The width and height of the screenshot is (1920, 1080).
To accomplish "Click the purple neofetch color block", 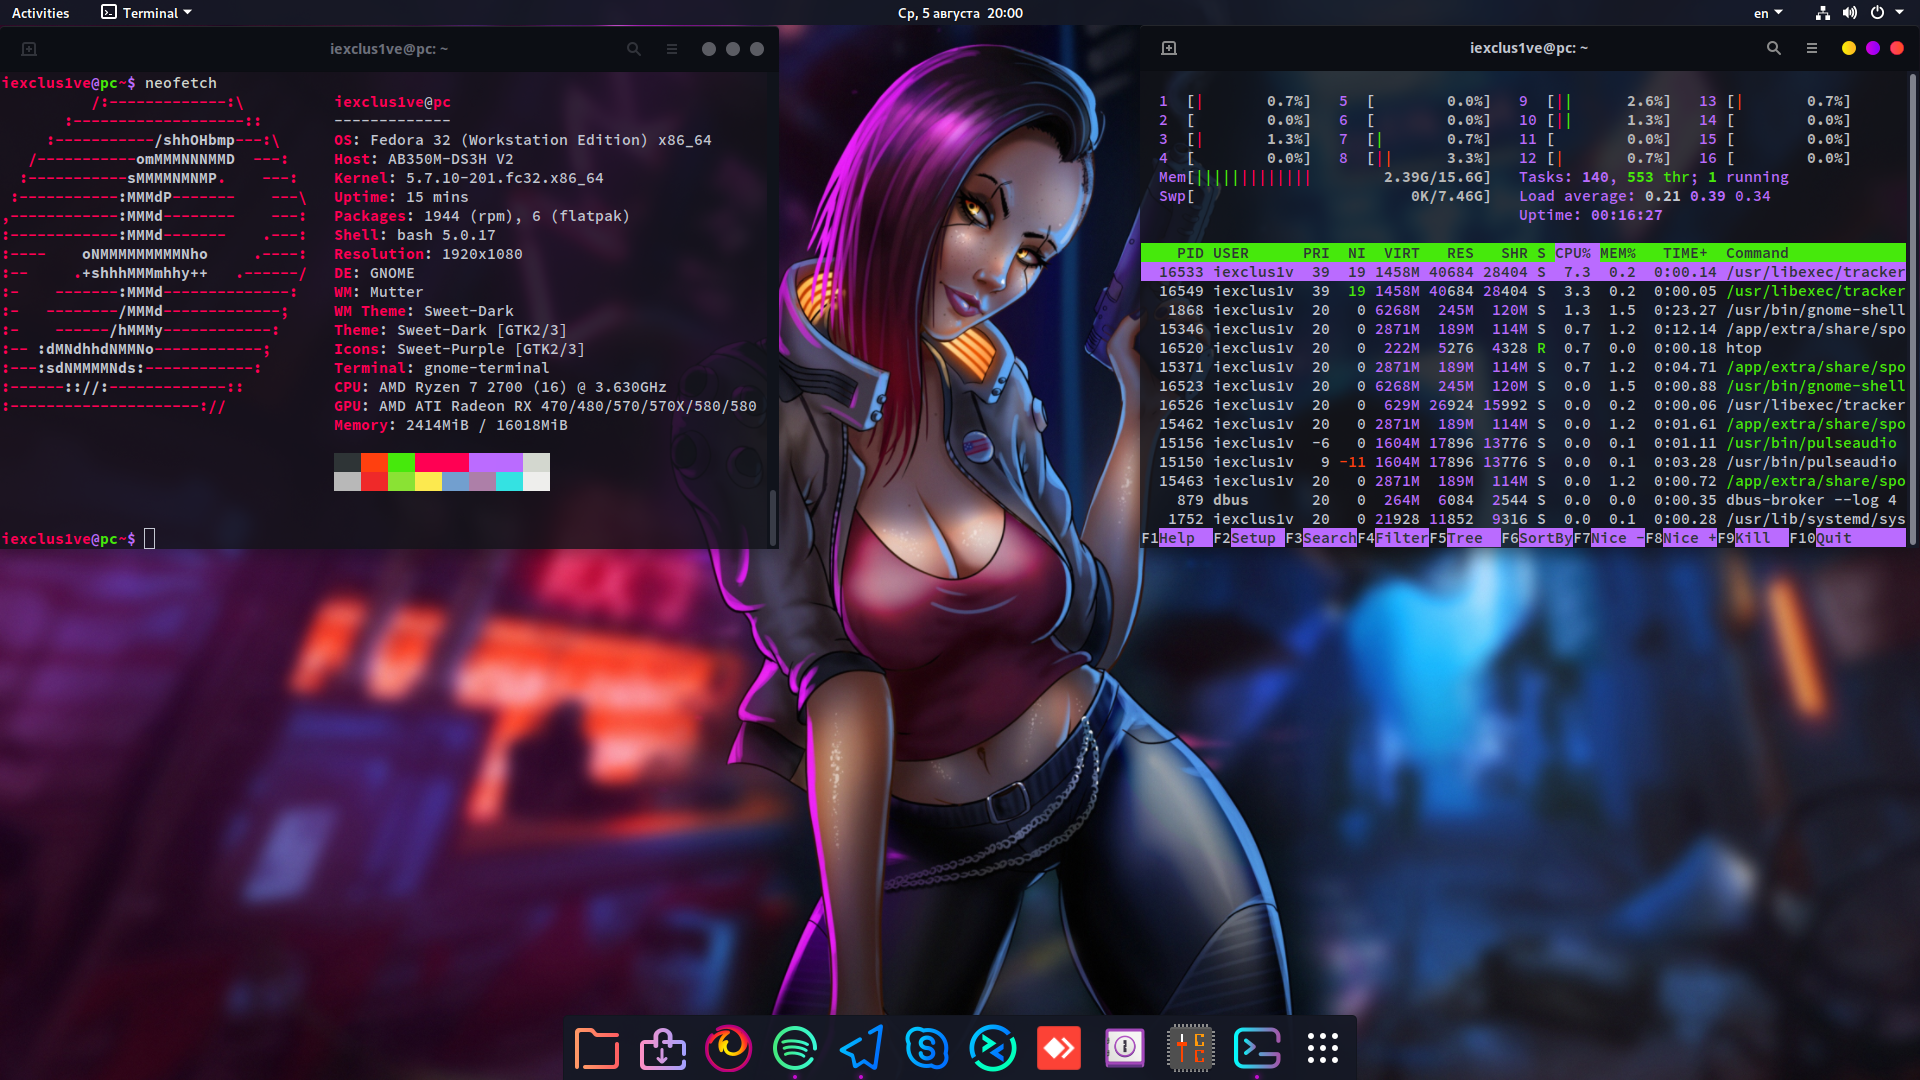I will point(496,463).
